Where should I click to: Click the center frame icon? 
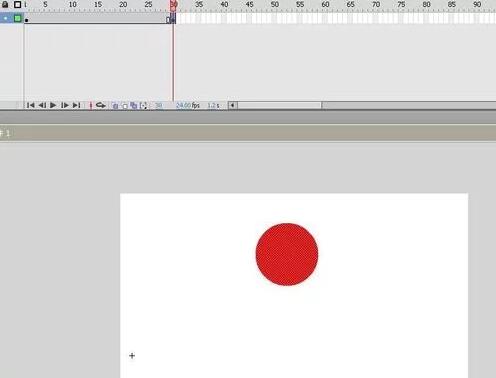[90, 106]
